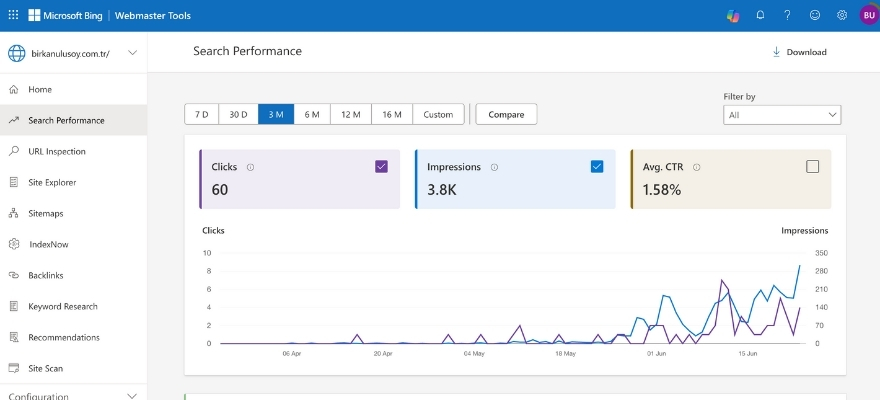Image resolution: width=880 pixels, height=400 pixels.
Task: Open the Filter by All dropdown
Action: coord(782,114)
